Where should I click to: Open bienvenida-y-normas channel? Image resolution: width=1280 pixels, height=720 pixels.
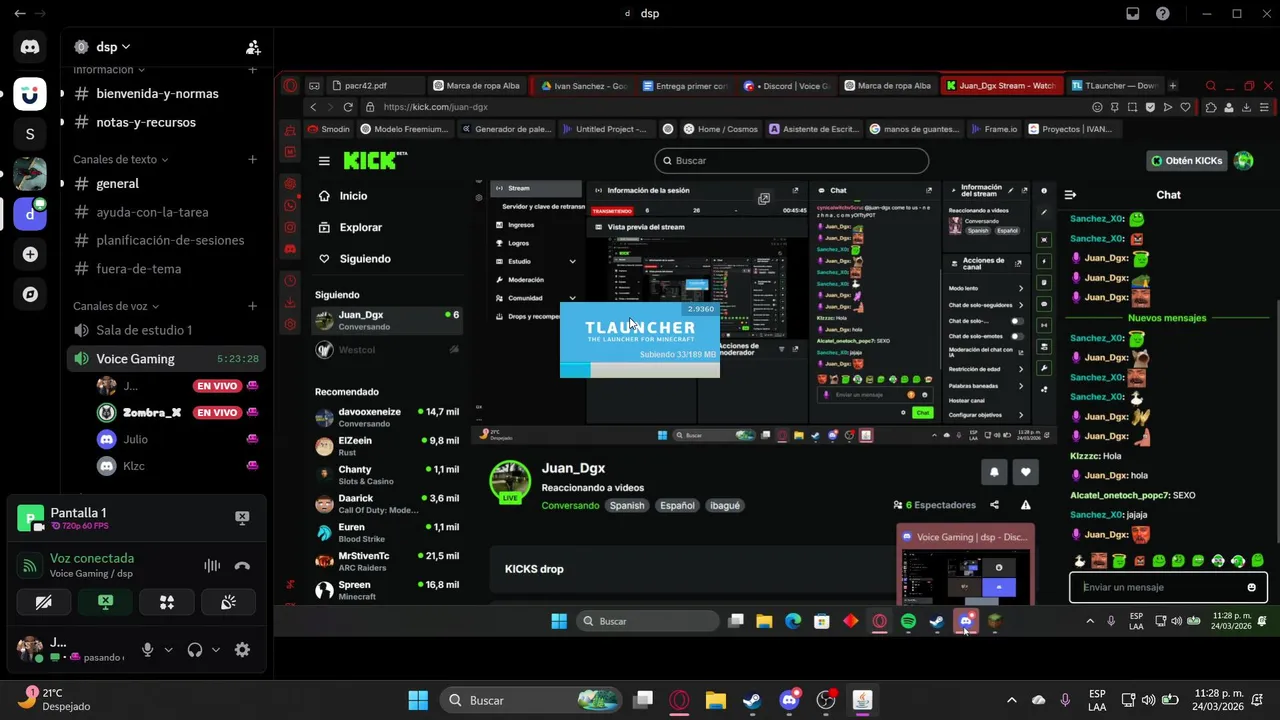(x=166, y=93)
